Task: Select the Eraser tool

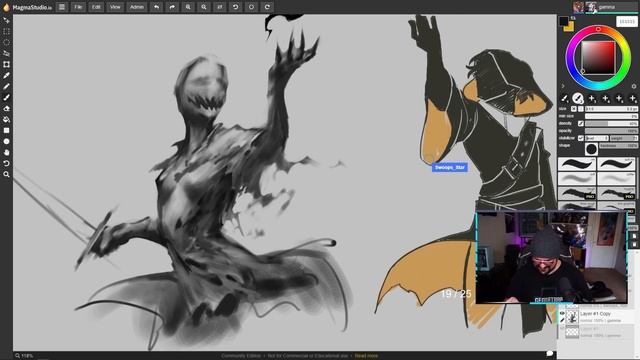Action: click(6, 109)
